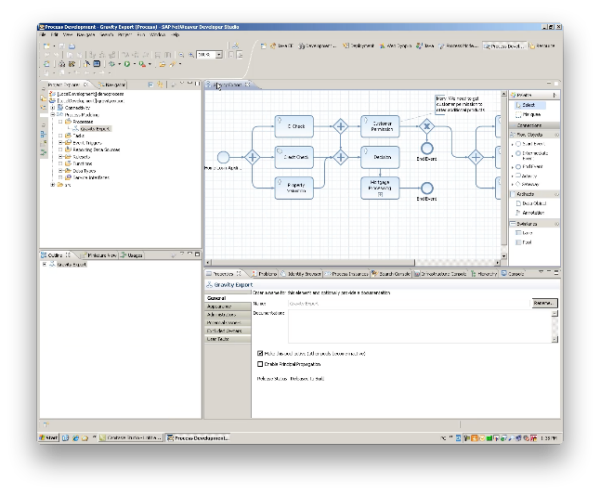This screenshot has height=495, width=600.
Task: Open the Usages tab
Action: 132,255
